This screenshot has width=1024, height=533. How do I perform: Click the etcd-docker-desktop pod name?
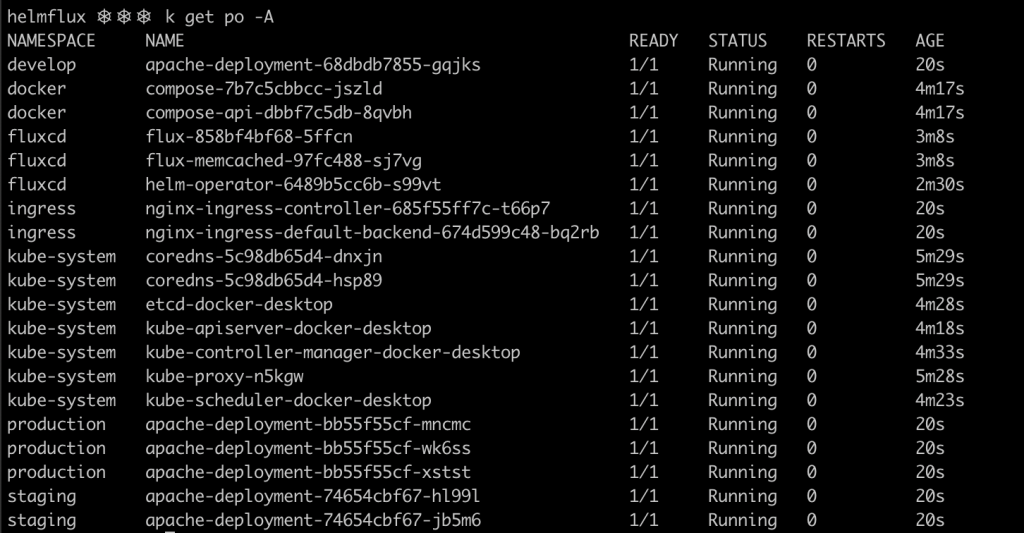[x=239, y=304]
